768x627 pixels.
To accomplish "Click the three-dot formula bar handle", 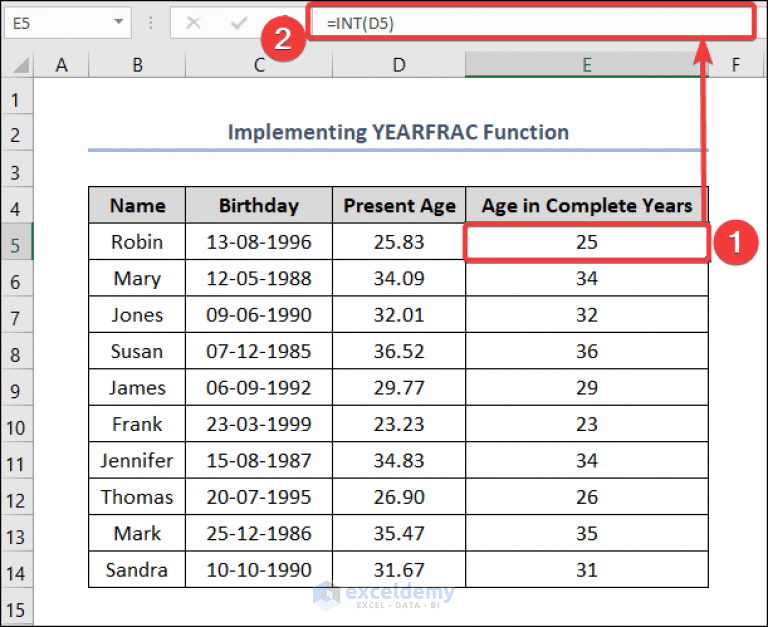I will point(151,23).
